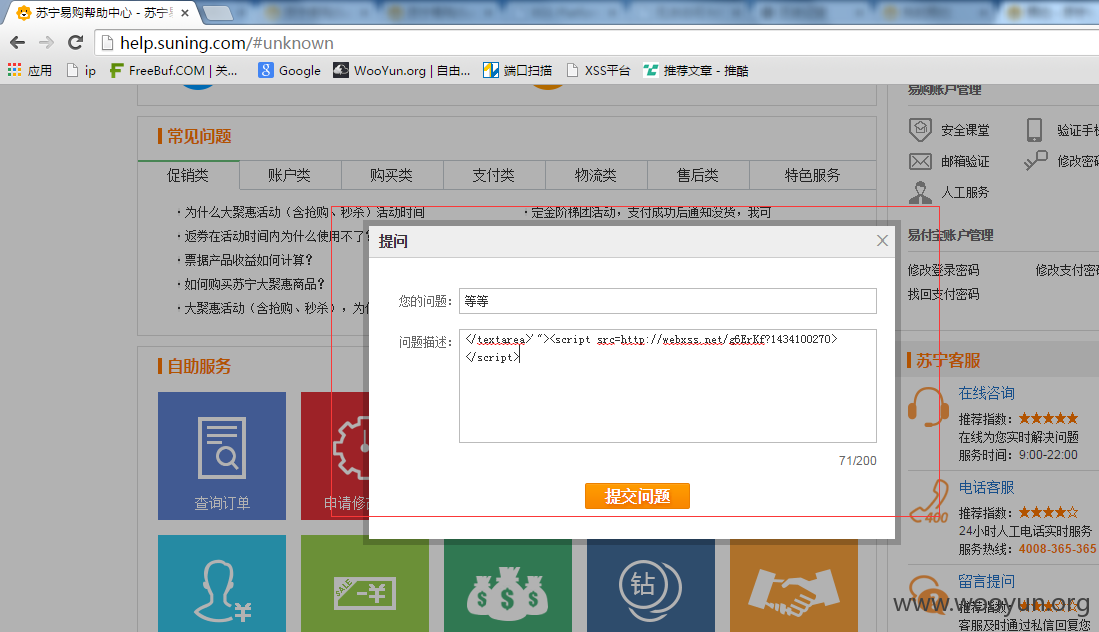Viewport: 1099px width, 632px height.
Task: Open the 端口扫描 bookmark
Action: 517,70
